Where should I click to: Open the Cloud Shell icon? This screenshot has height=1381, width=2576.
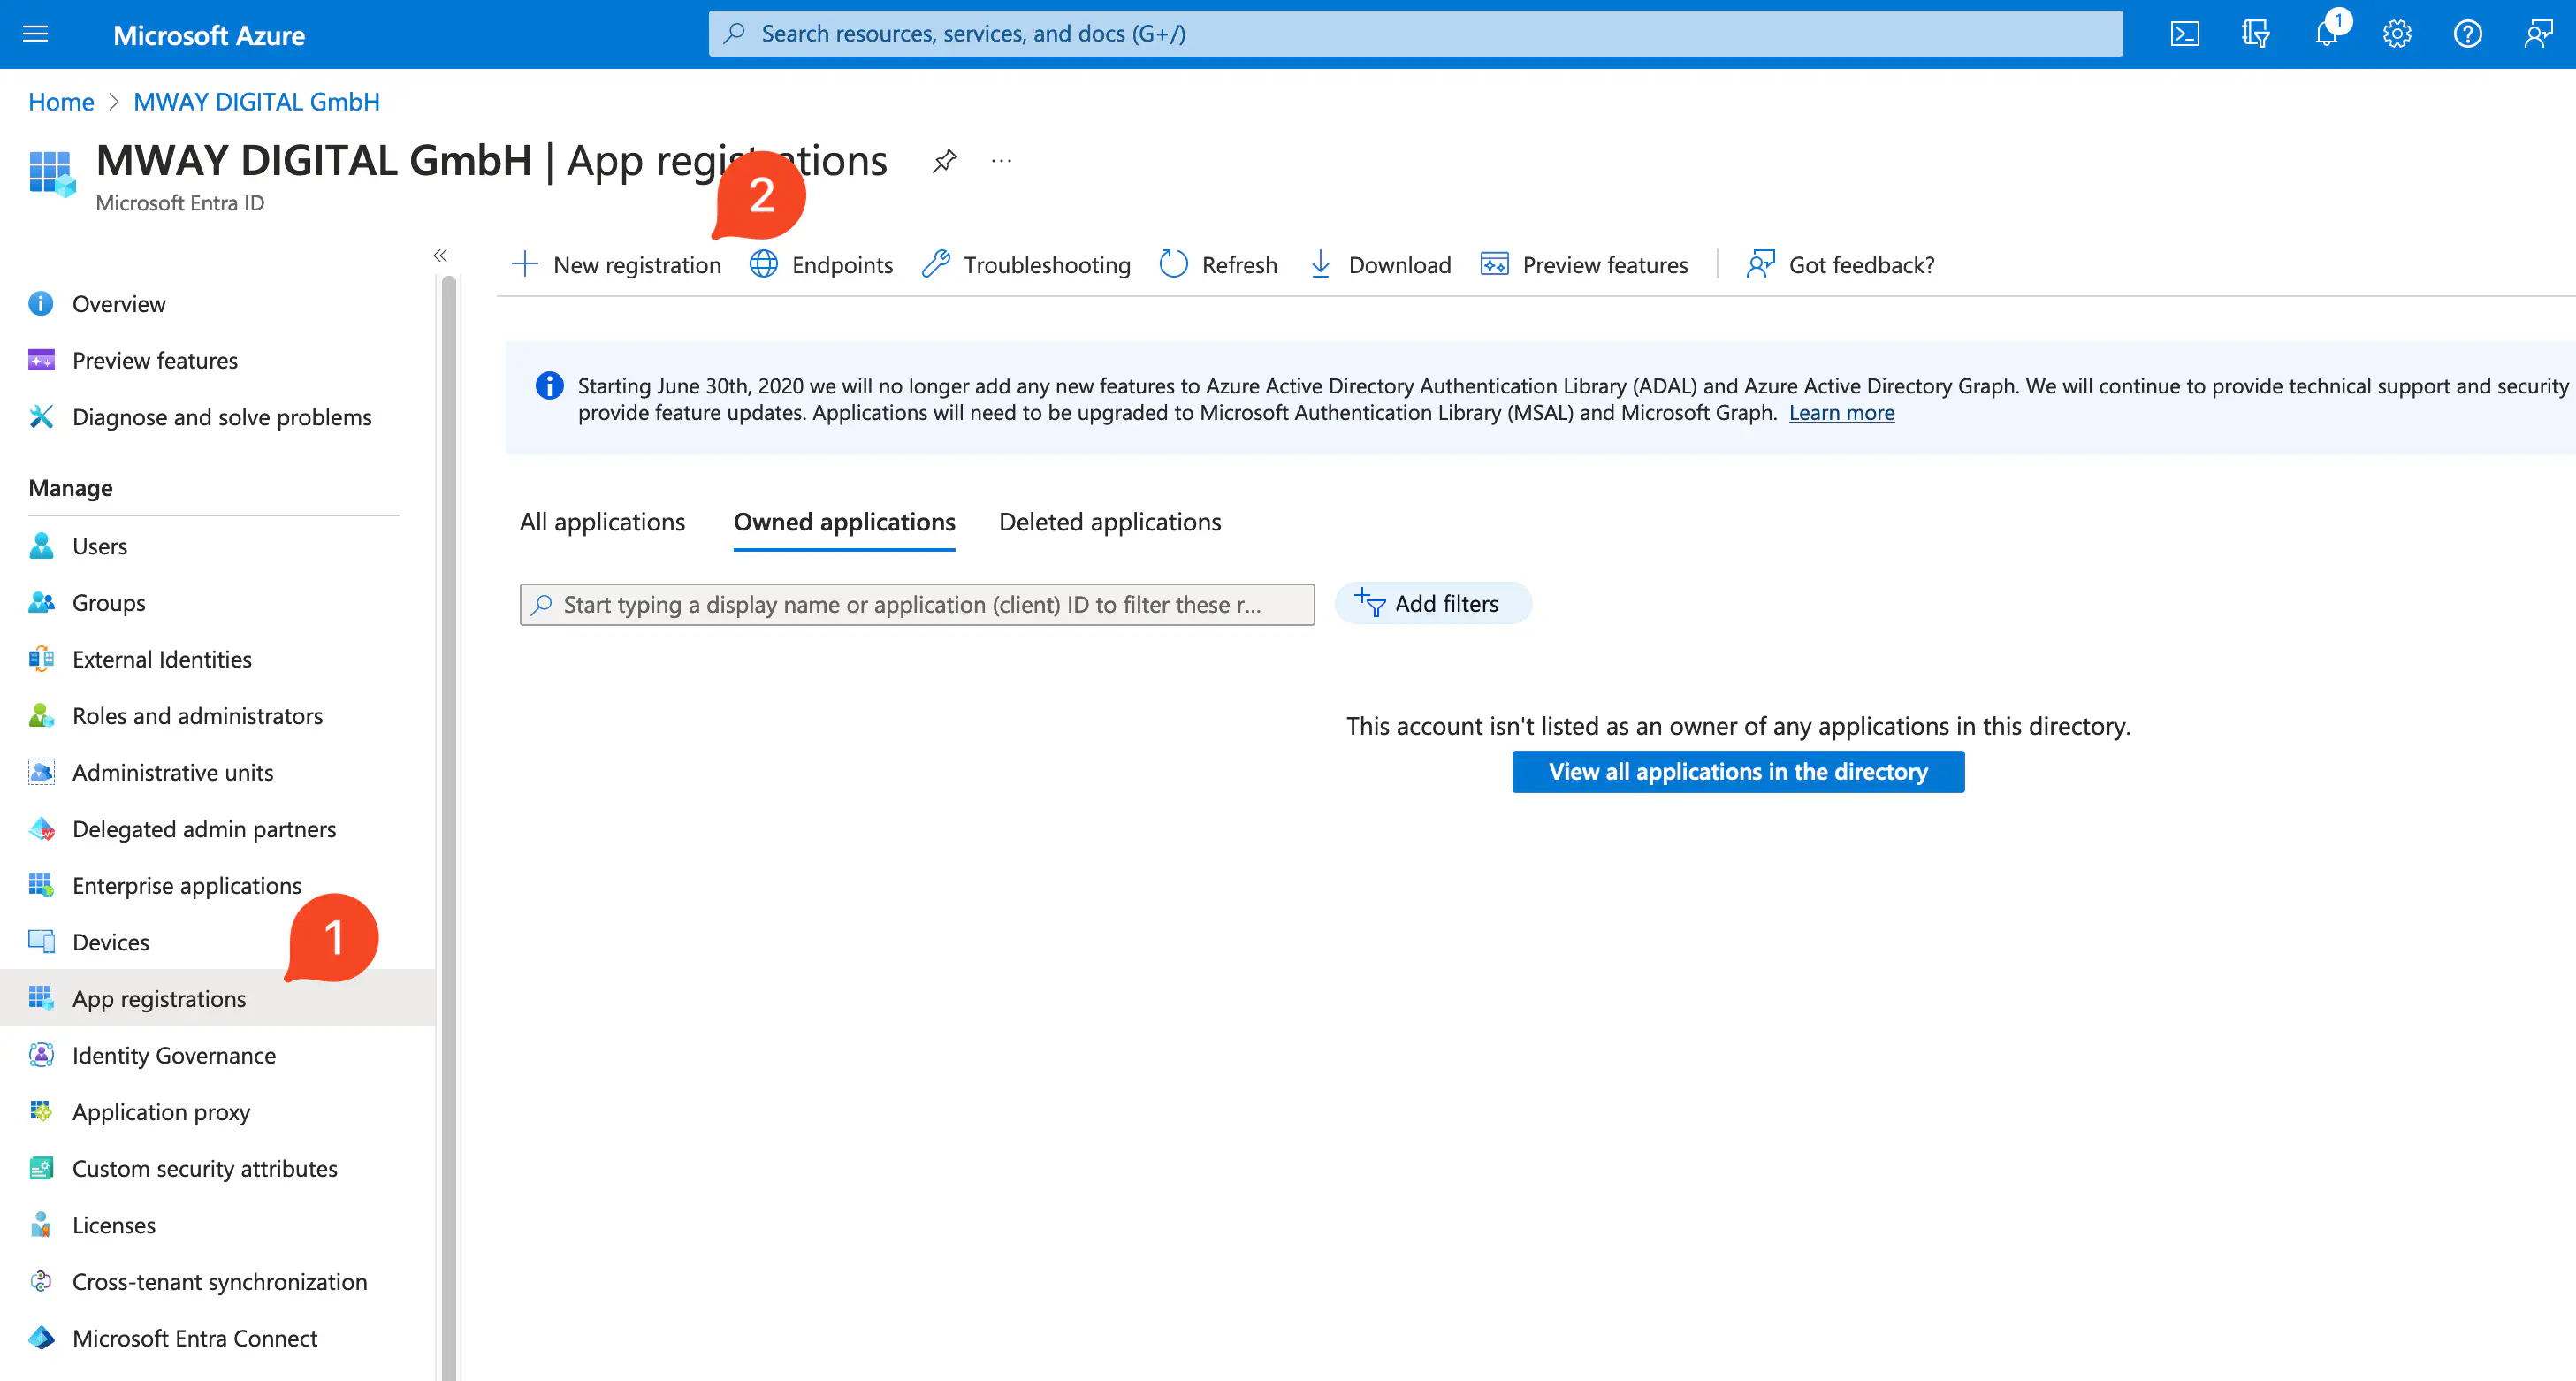[x=2184, y=34]
